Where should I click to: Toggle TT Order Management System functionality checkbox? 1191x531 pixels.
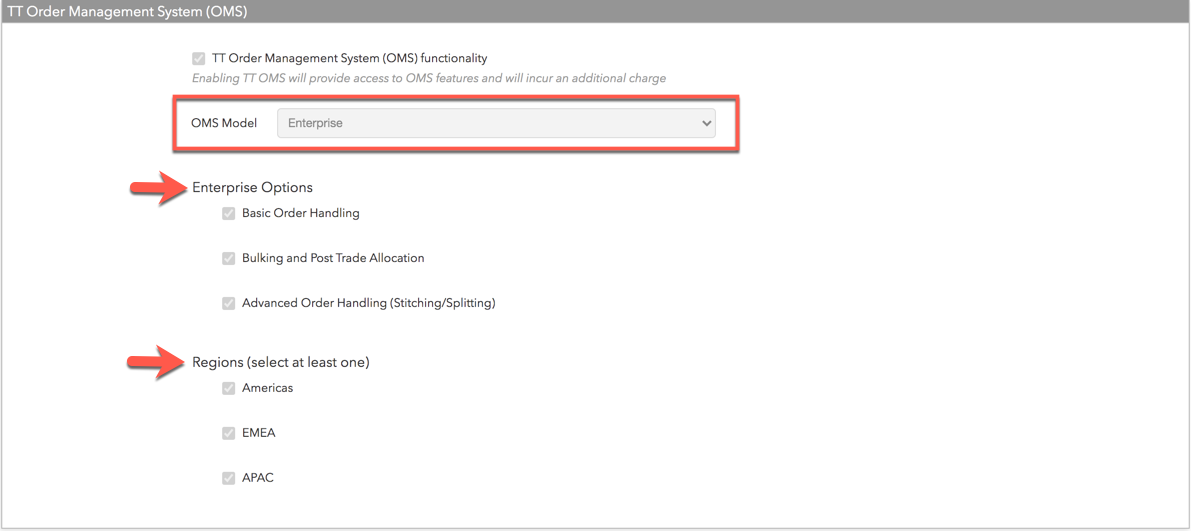click(199, 58)
